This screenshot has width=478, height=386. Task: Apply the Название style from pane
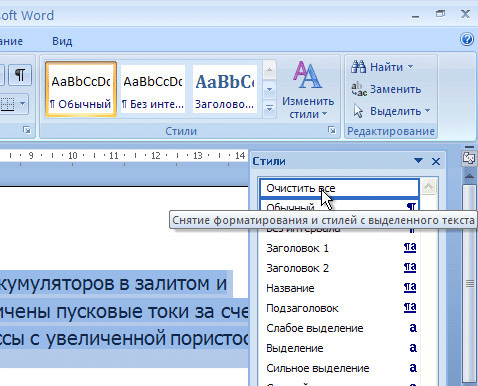339,288
